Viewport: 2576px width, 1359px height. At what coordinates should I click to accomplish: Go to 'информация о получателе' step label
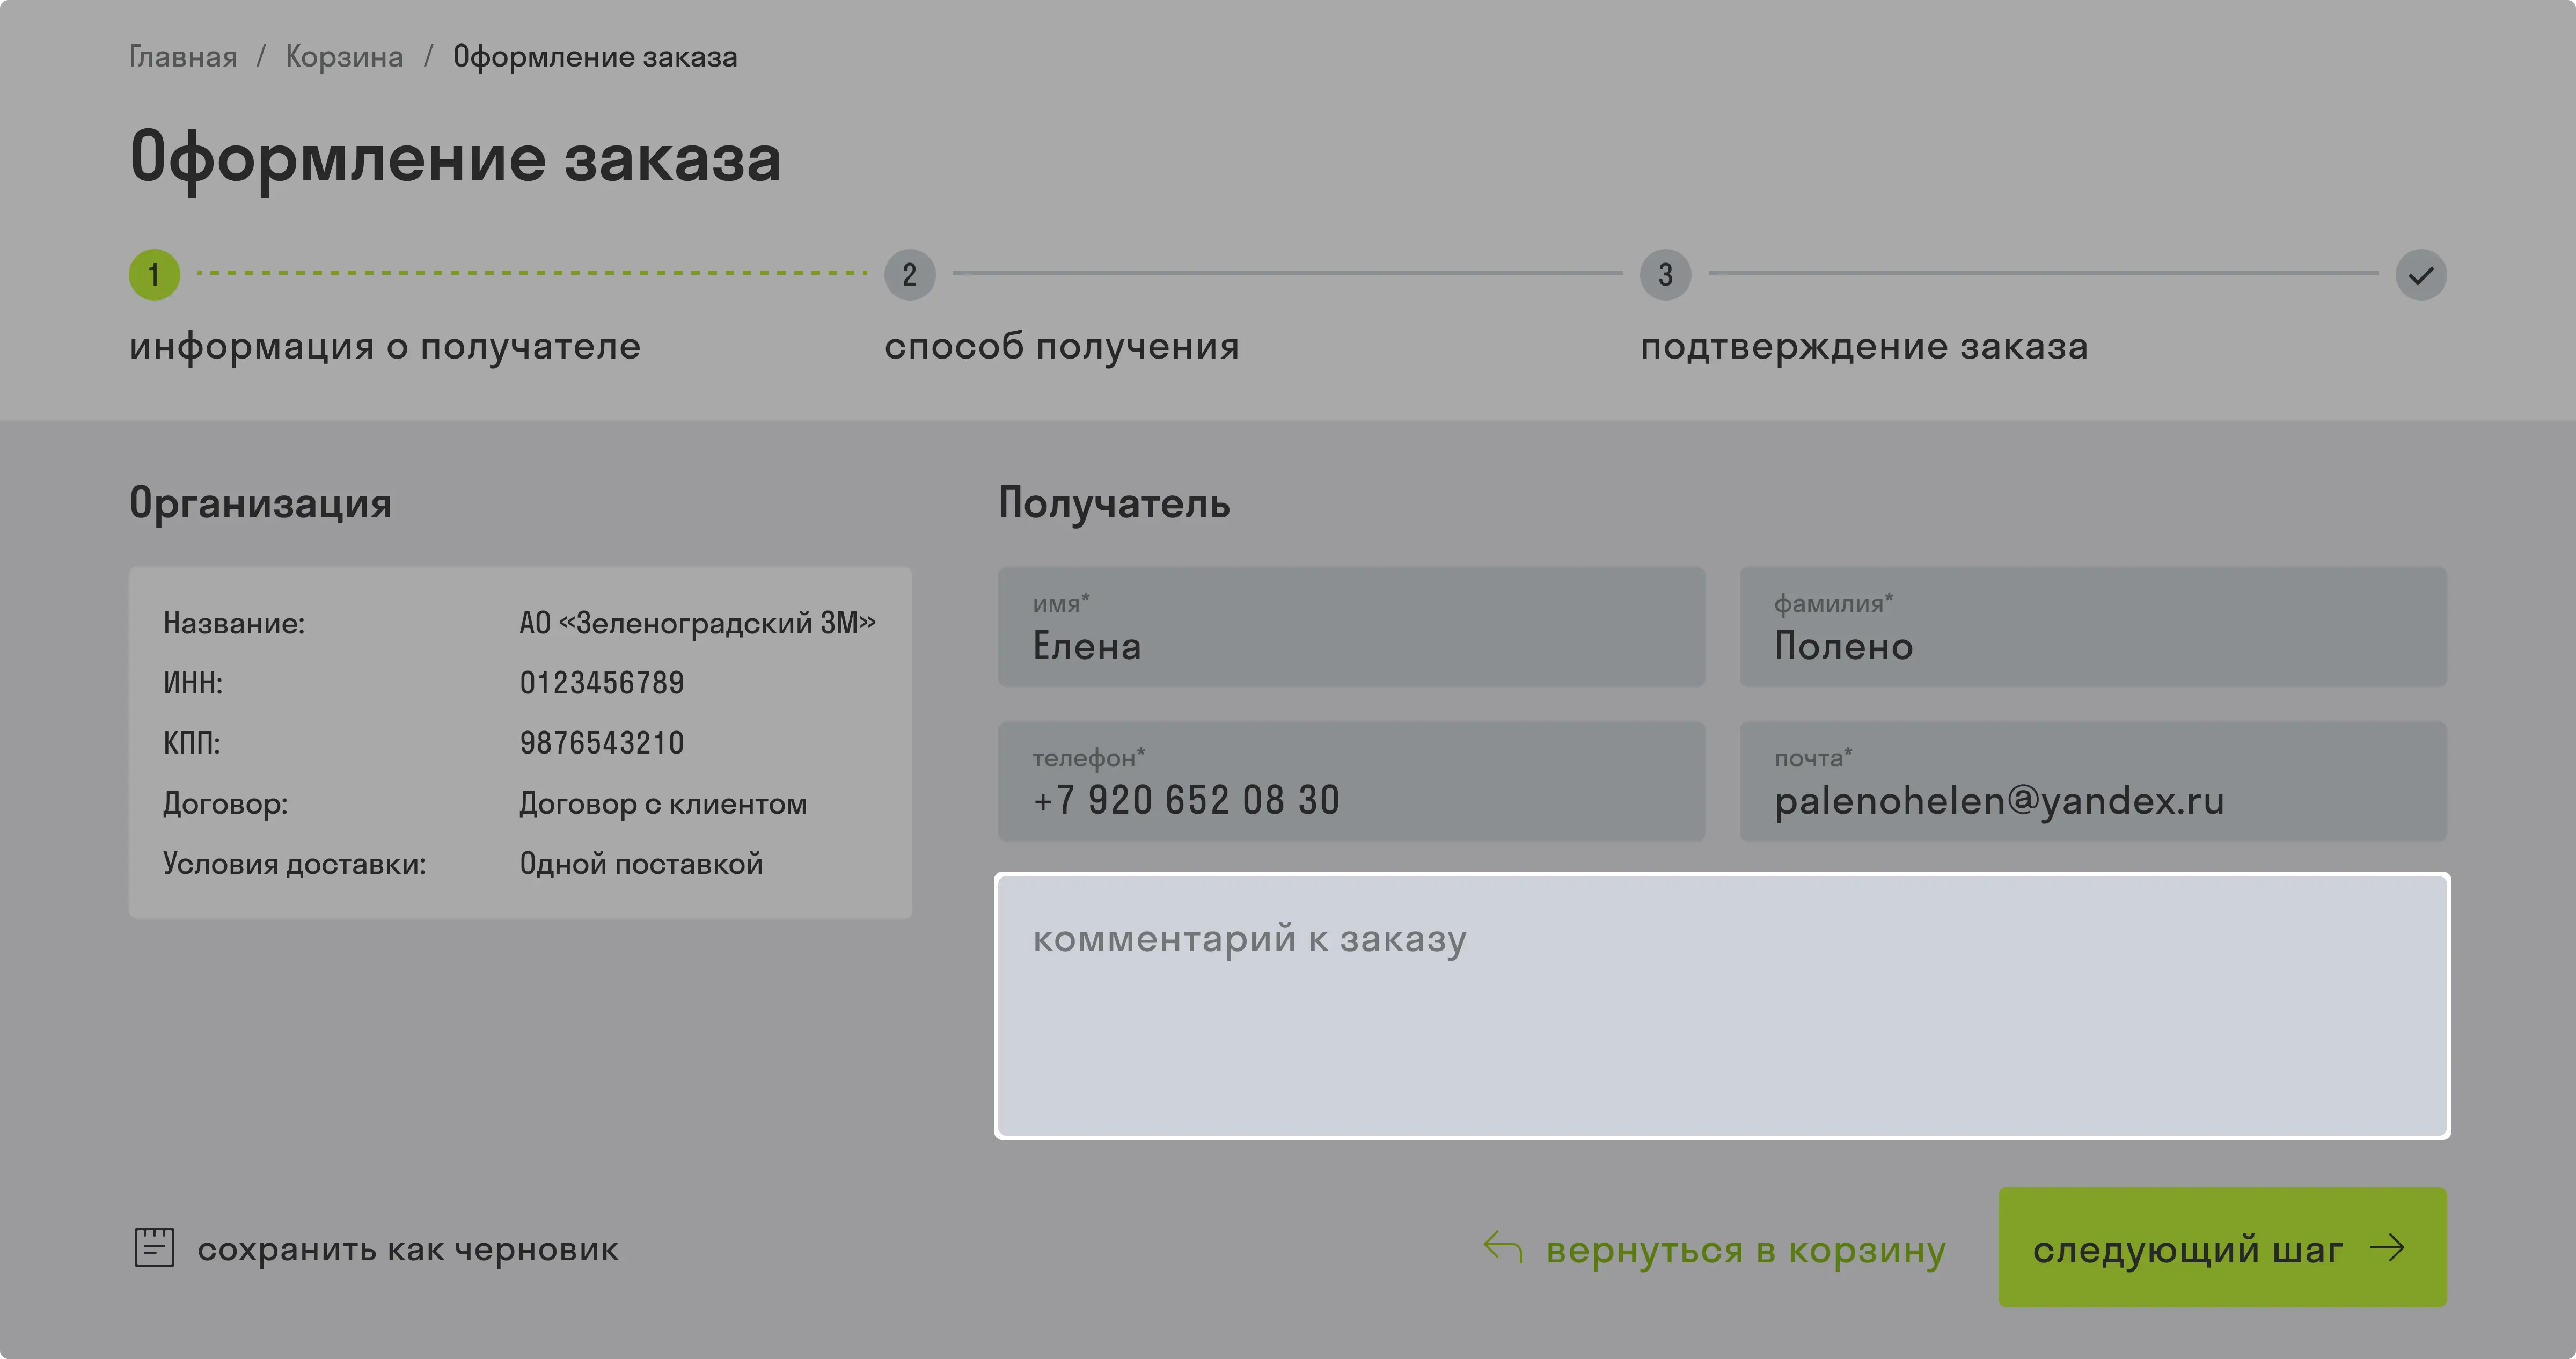pyautogui.click(x=385, y=346)
